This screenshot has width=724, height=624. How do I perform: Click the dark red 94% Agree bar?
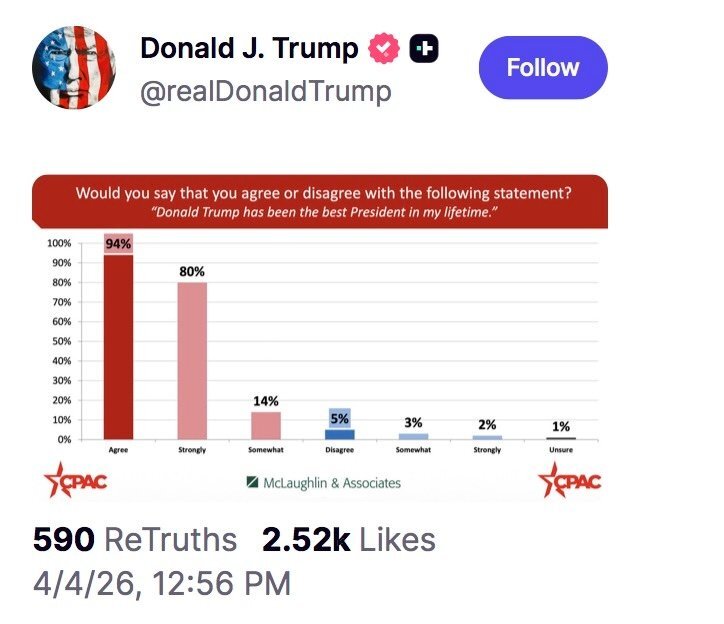[119, 345]
